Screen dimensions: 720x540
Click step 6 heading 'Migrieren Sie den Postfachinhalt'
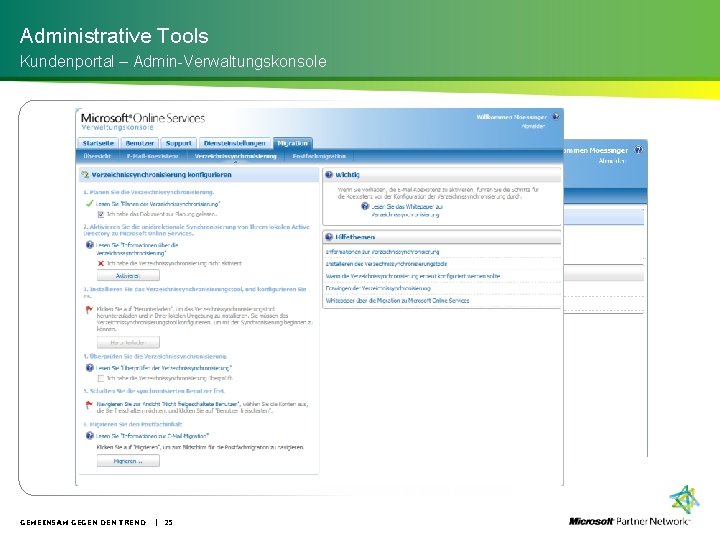click(133, 424)
